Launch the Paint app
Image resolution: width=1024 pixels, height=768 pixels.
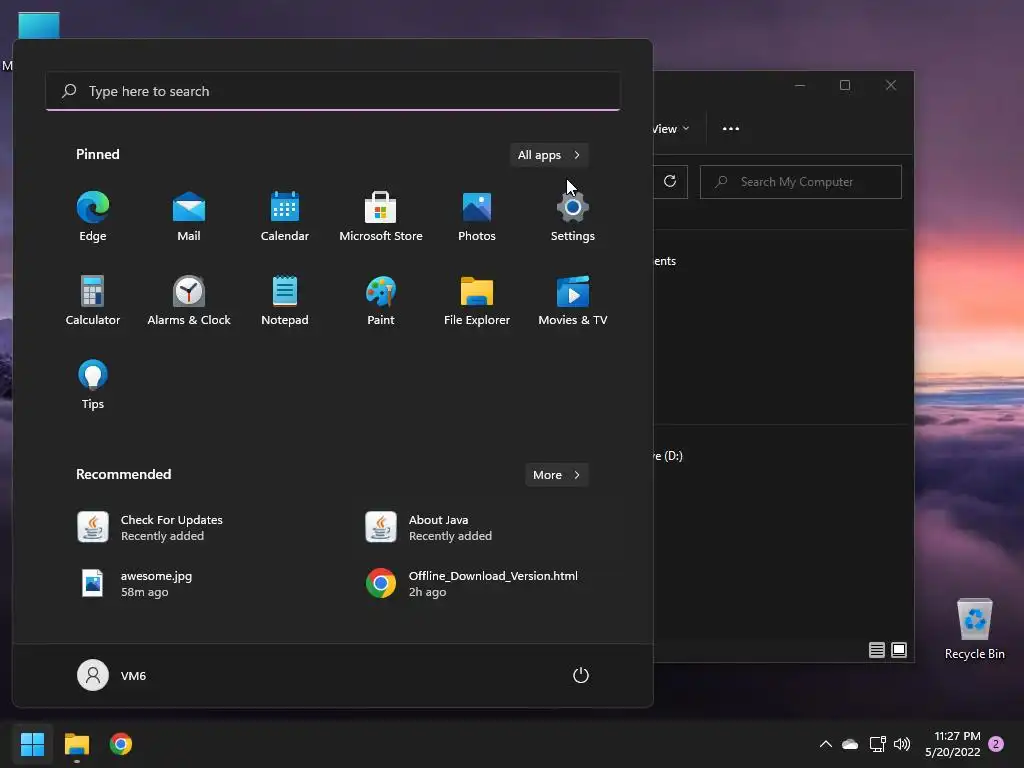point(381,301)
